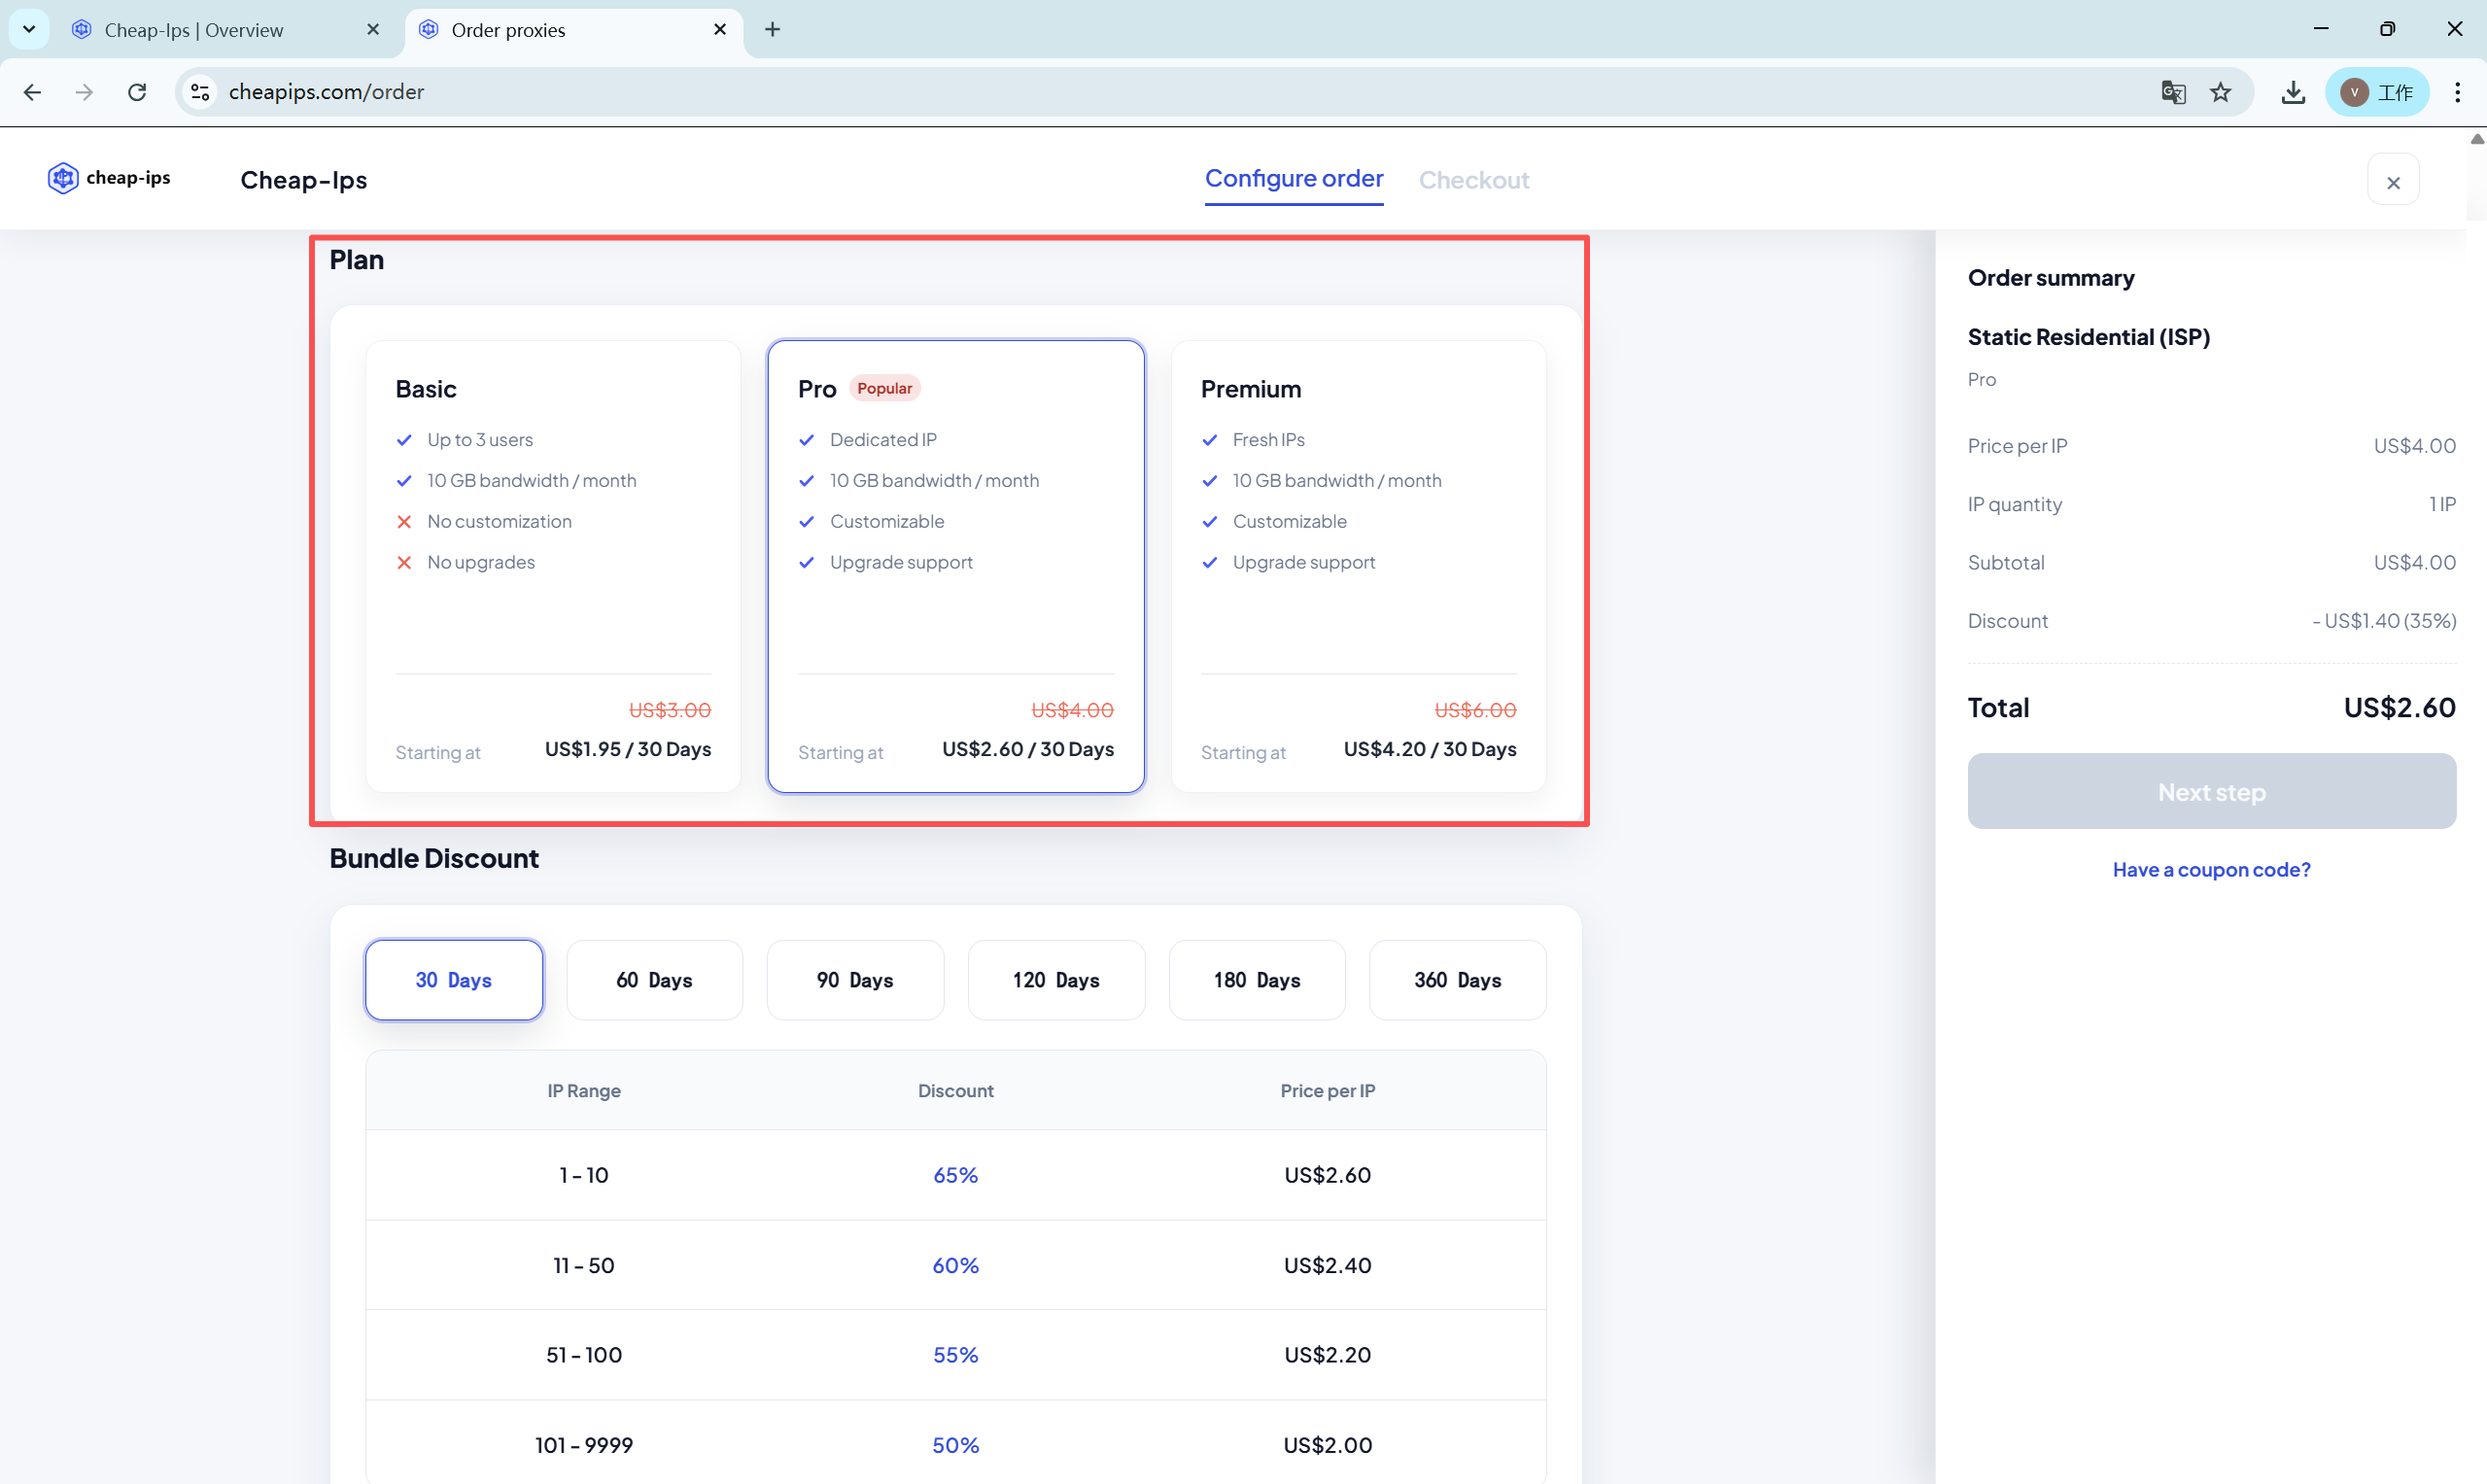Click the Google Translate icon in address bar
This screenshot has height=1484, width=2487.
pos(2172,92)
